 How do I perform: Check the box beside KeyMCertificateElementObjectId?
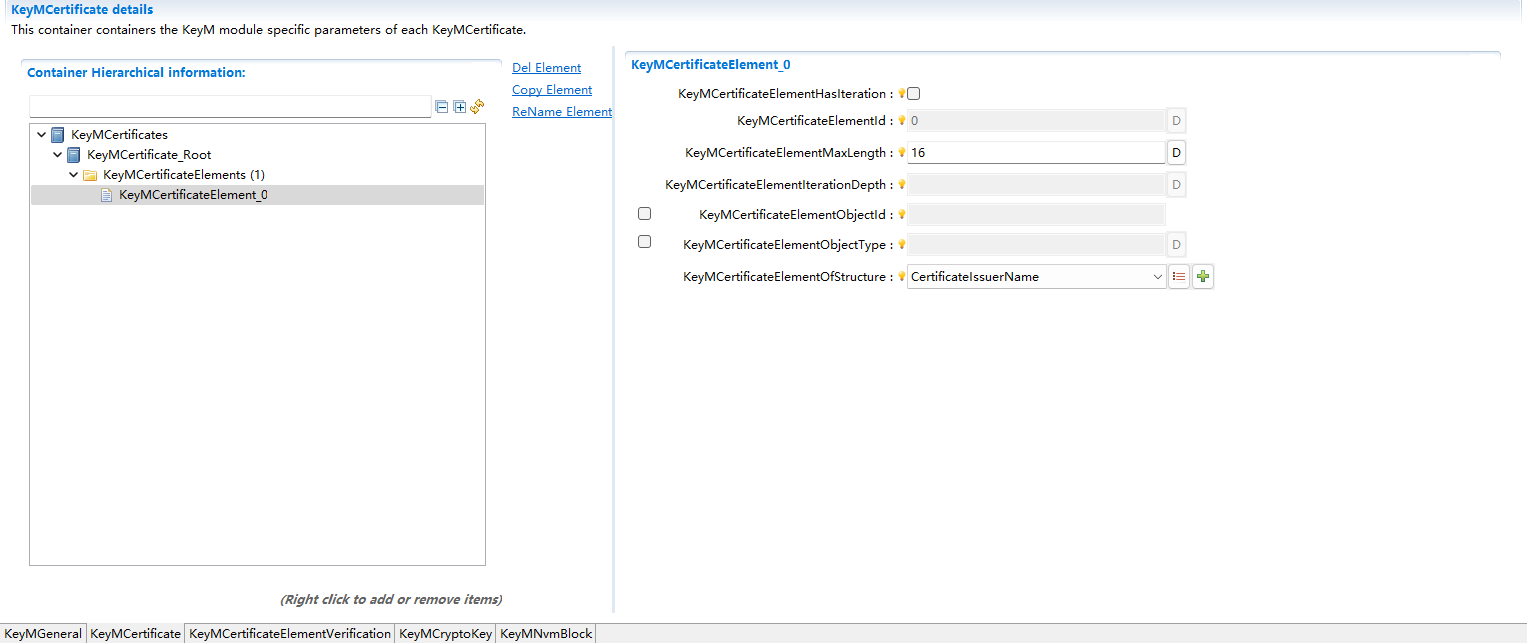point(644,213)
